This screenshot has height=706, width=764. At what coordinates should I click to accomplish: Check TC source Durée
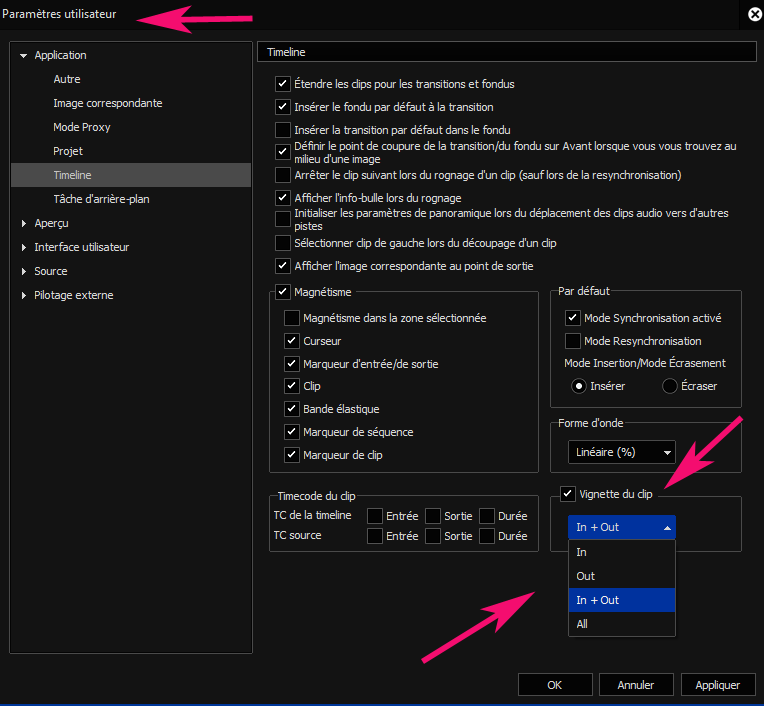(487, 536)
